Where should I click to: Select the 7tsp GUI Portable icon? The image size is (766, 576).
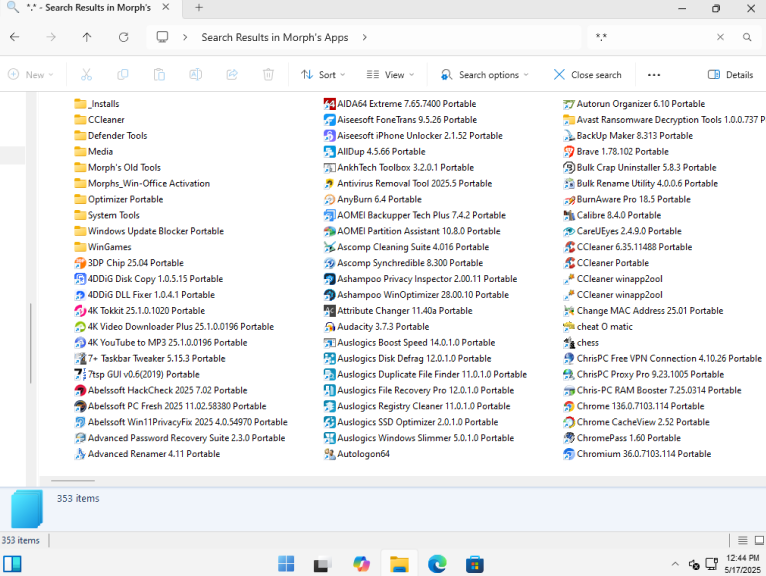80,374
